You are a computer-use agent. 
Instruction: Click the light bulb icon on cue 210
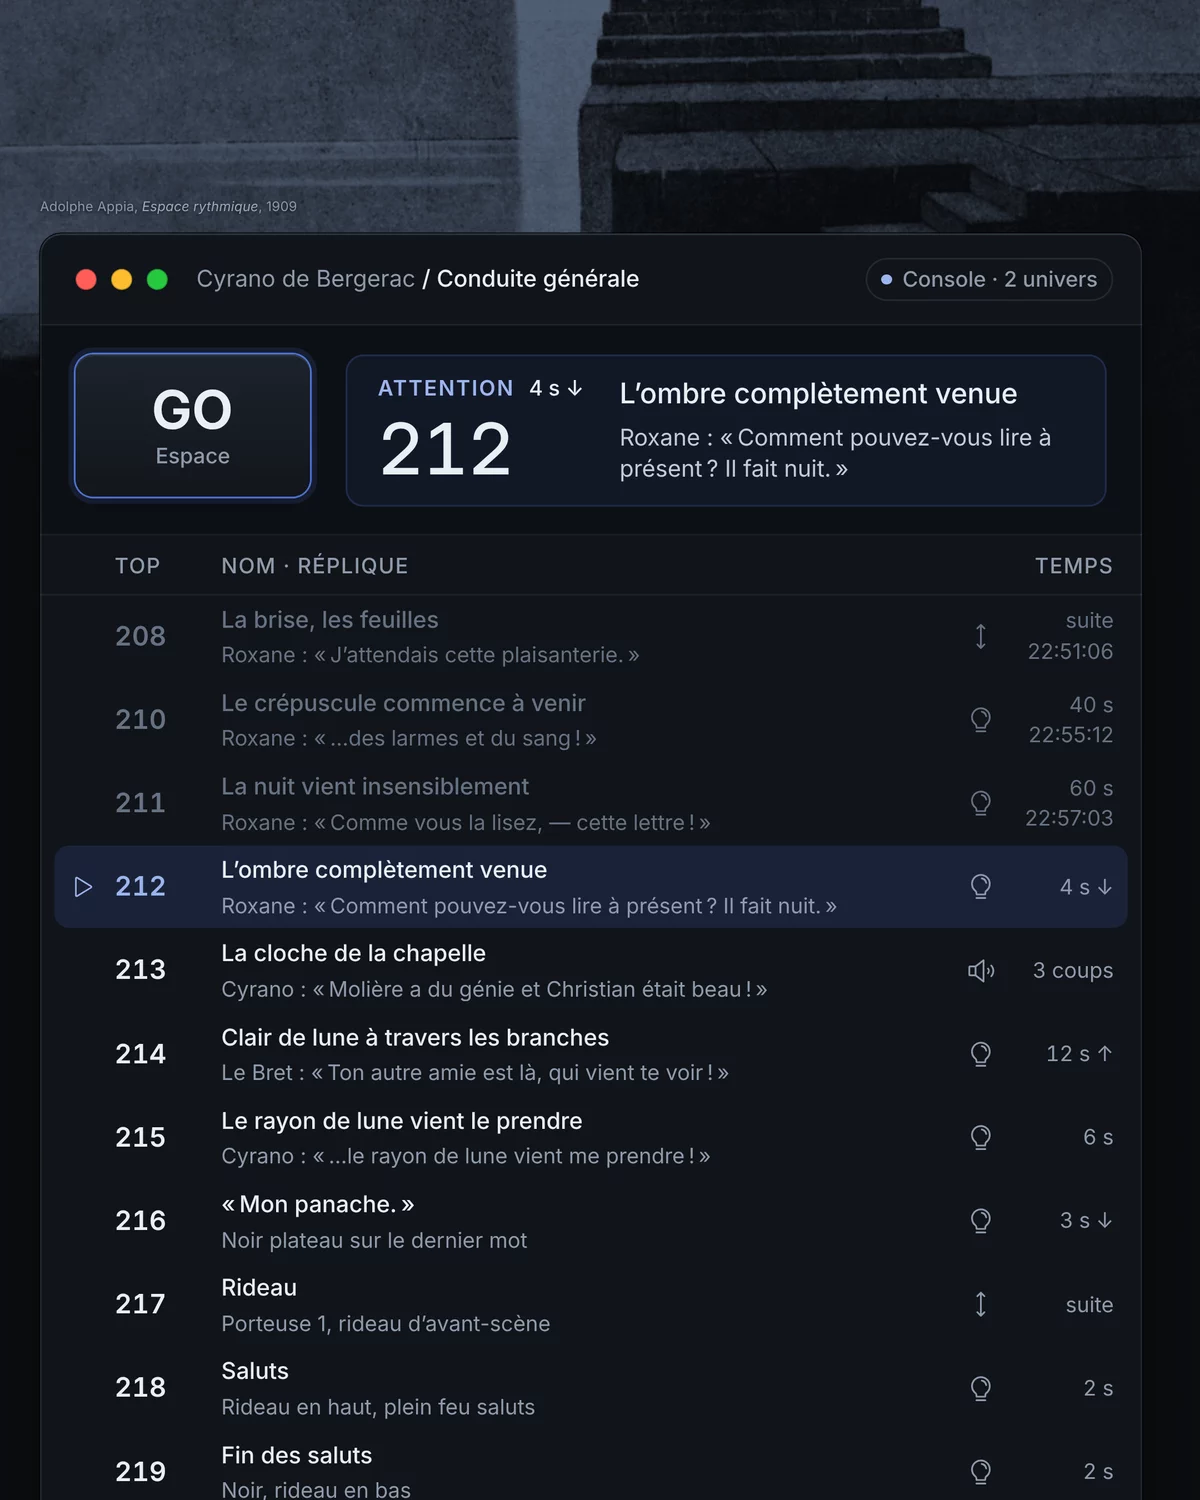tap(981, 720)
